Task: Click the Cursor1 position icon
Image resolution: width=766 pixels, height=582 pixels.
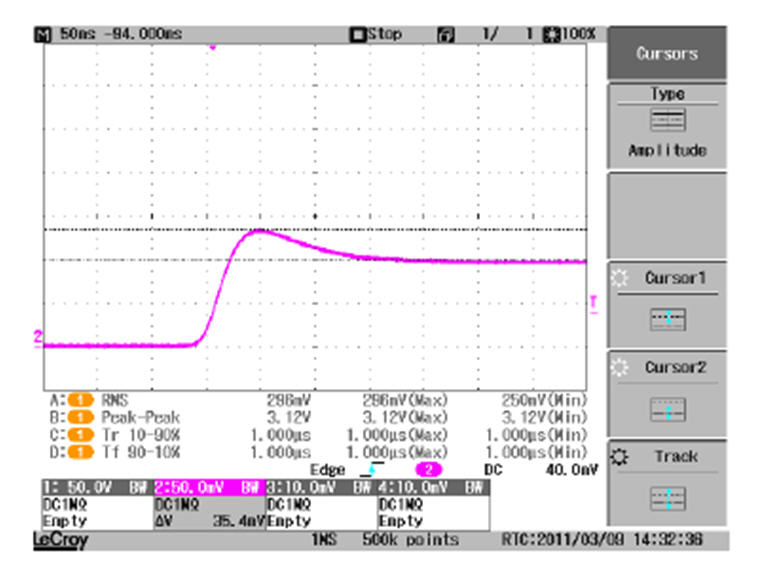Action: click(668, 319)
